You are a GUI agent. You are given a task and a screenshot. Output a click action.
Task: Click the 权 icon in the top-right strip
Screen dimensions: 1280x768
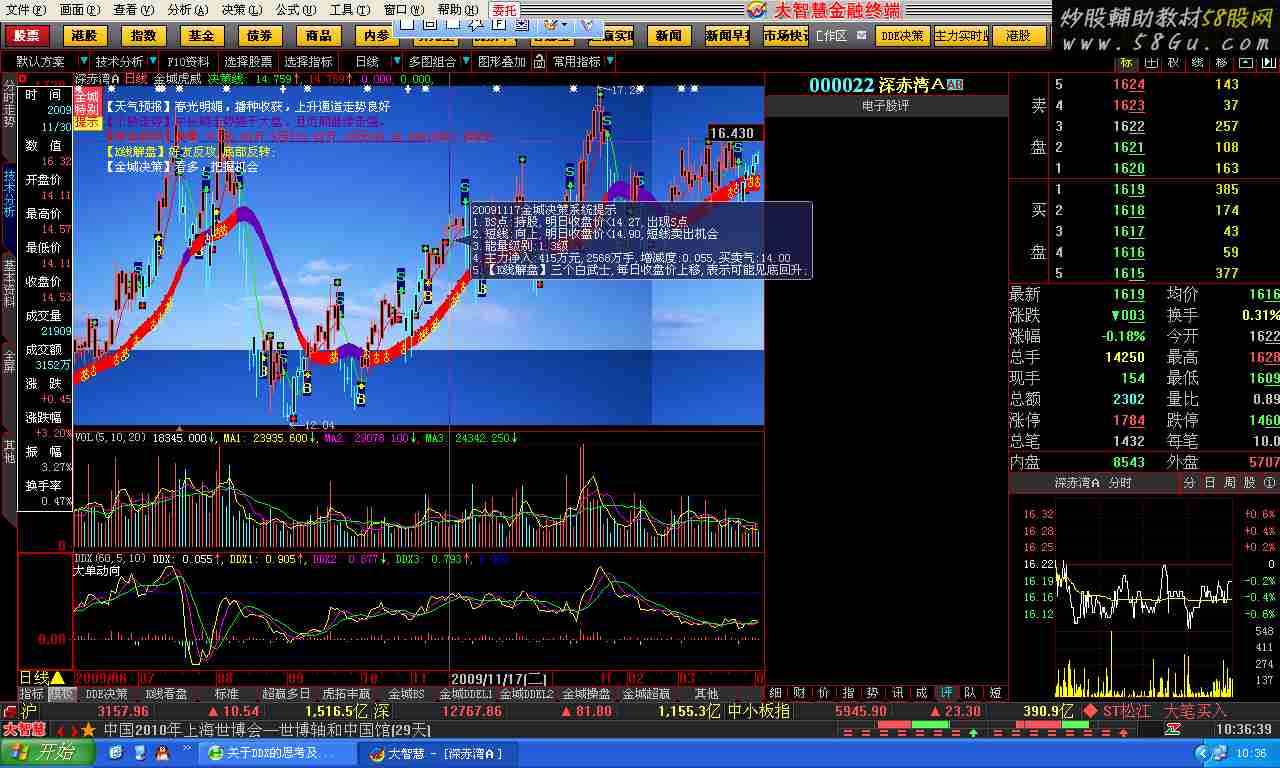1173,62
